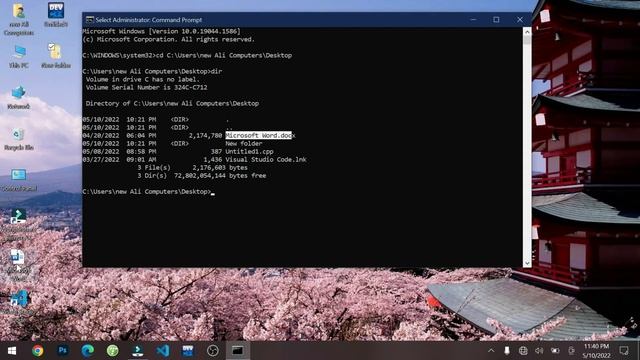Click the cd command line text

click(x=187, y=56)
